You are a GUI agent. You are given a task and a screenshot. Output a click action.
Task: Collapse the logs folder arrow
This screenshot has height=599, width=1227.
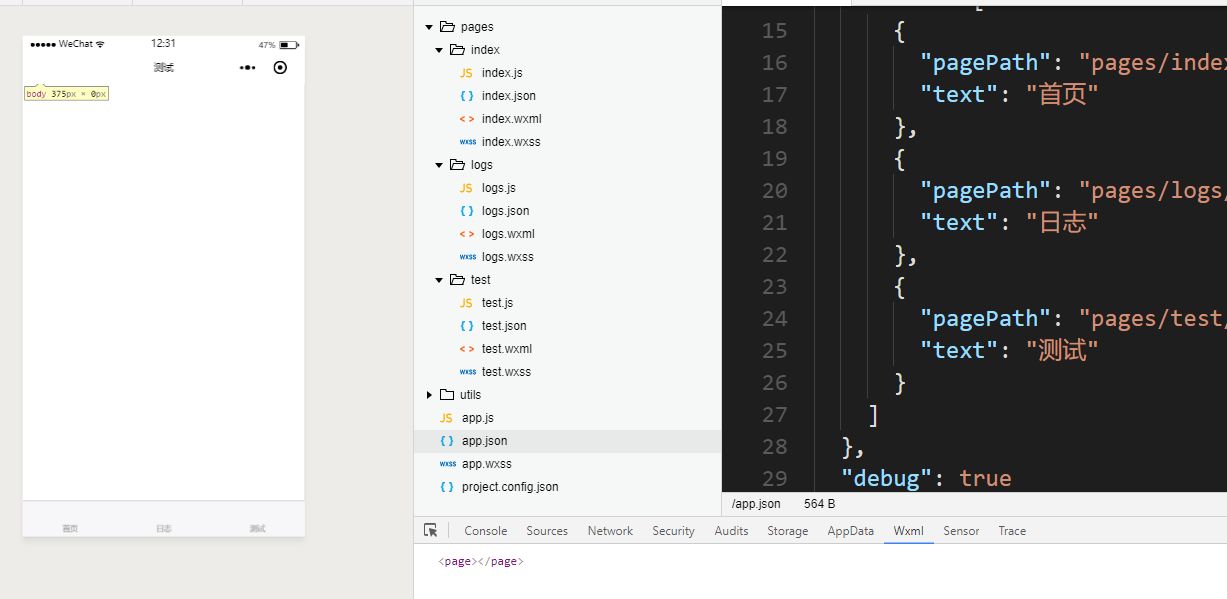(439, 165)
